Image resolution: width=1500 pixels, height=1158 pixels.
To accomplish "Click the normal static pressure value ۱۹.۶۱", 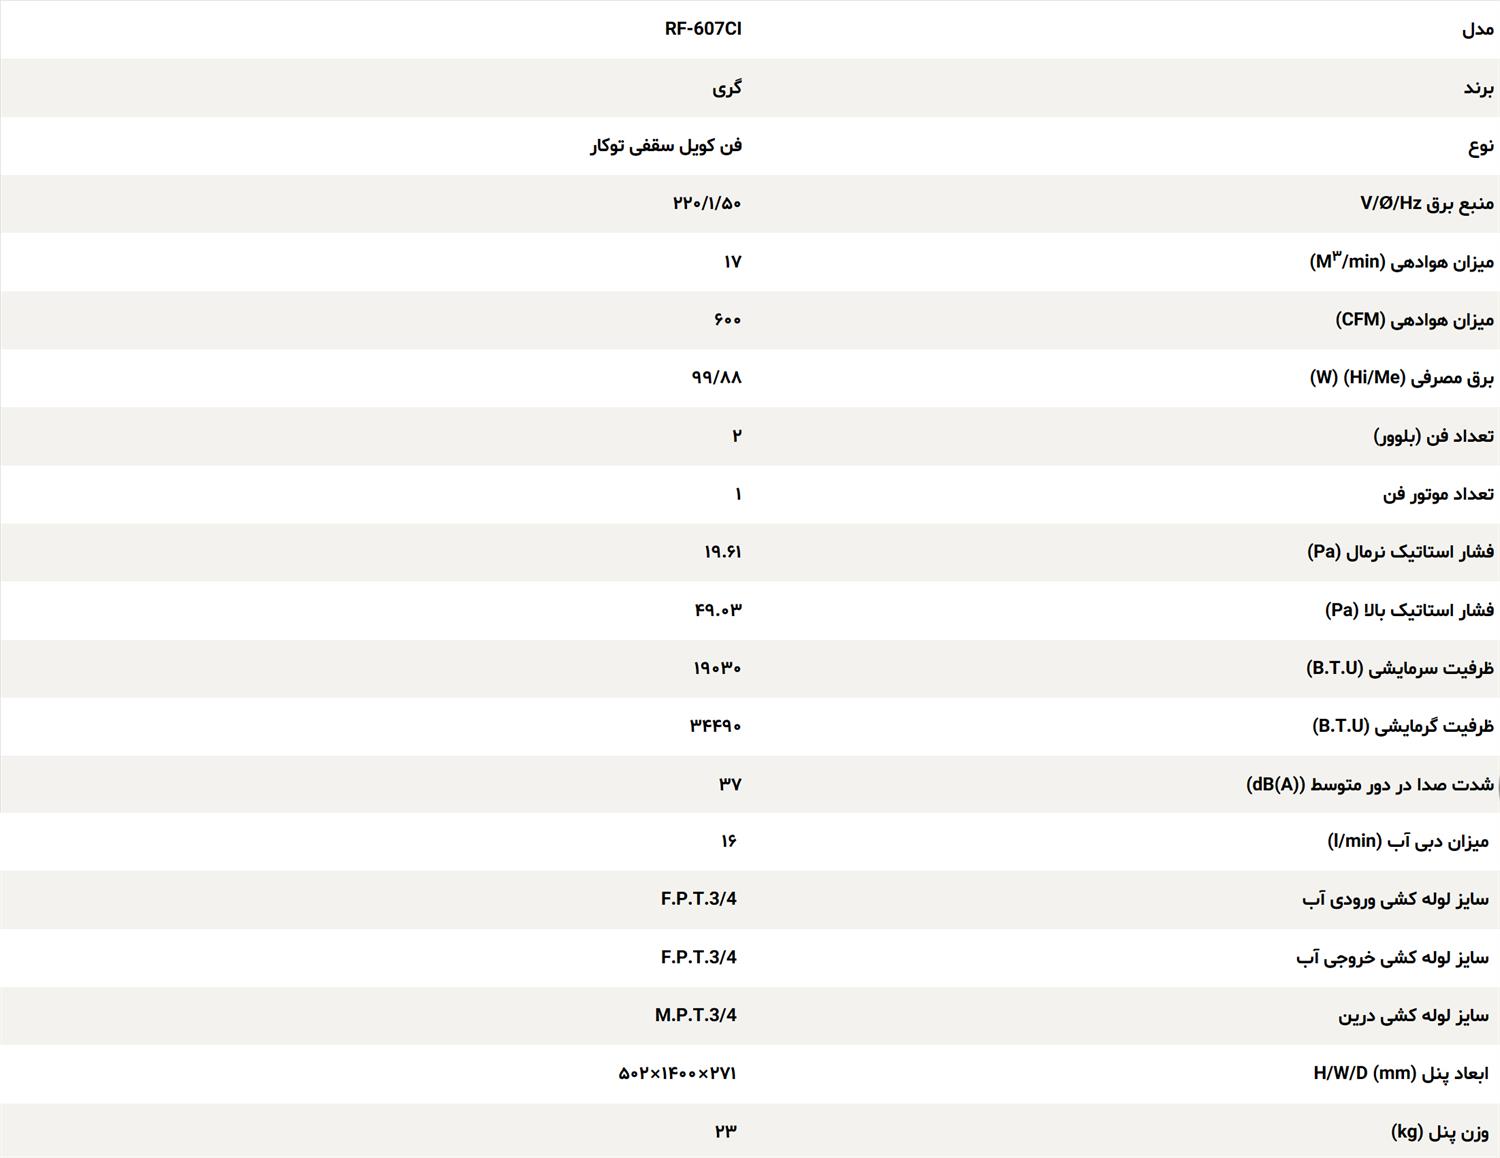I will tap(722, 552).
